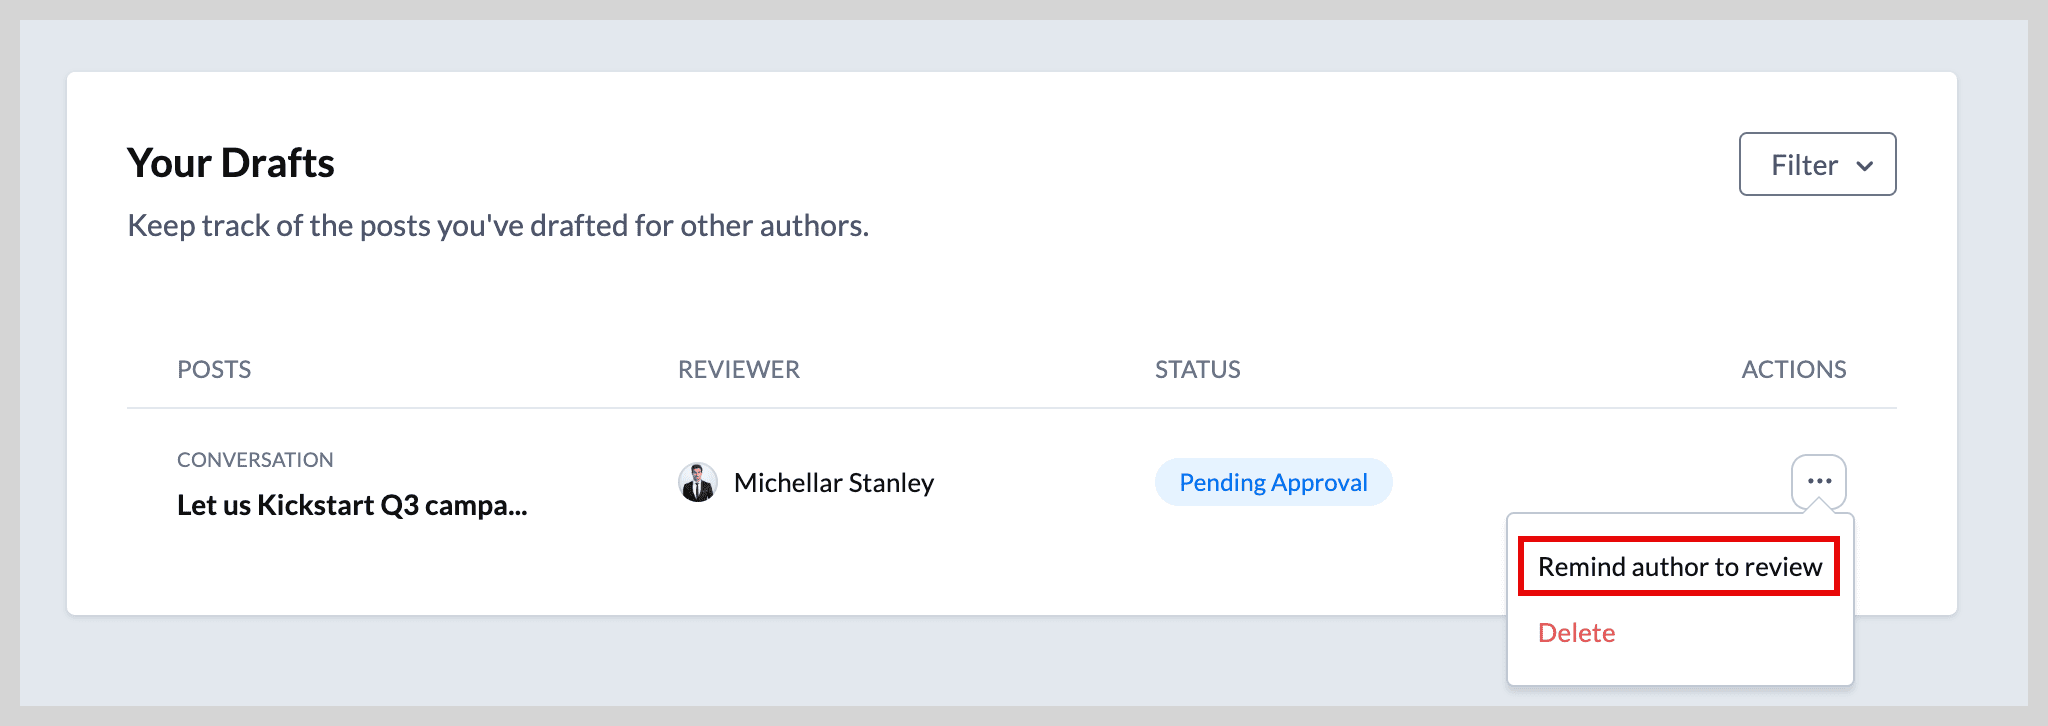Click the Your Drafts heading
The height and width of the screenshot is (726, 2048).
click(x=231, y=163)
